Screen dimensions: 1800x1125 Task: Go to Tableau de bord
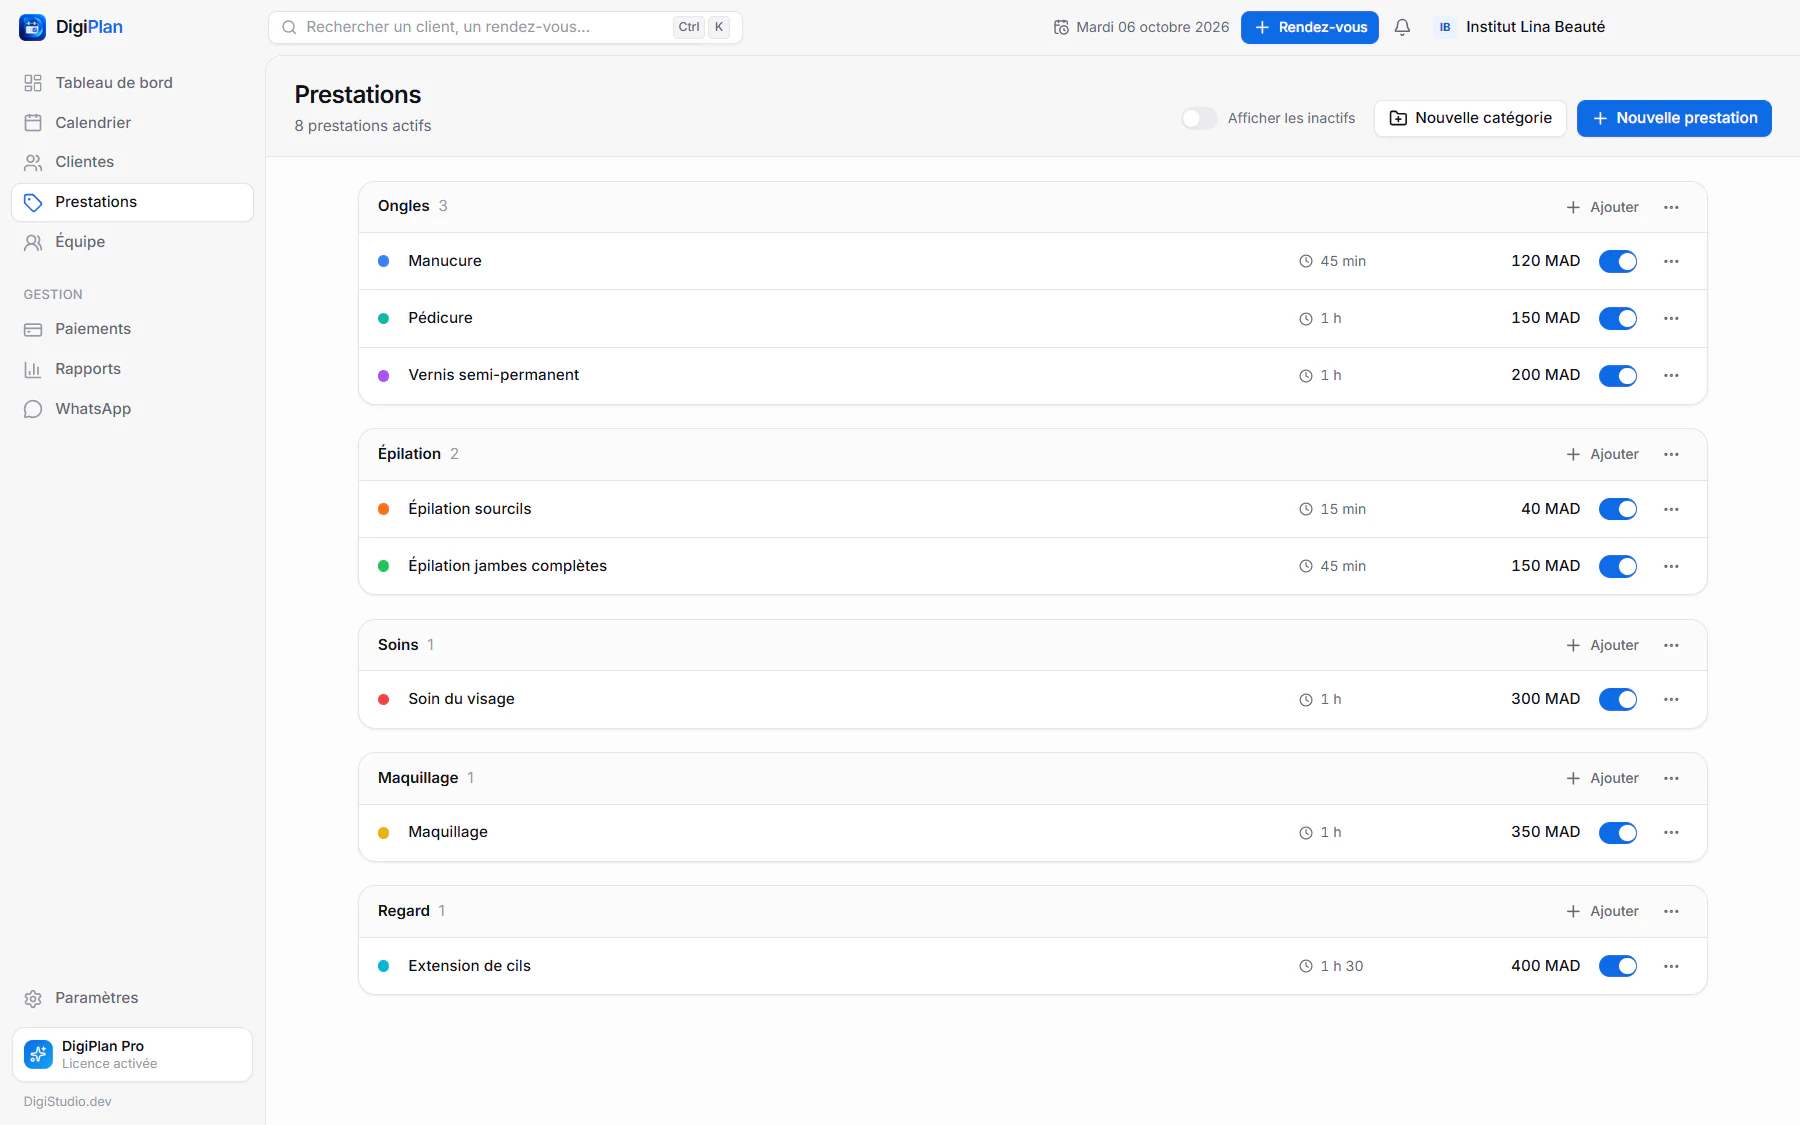tap(132, 83)
